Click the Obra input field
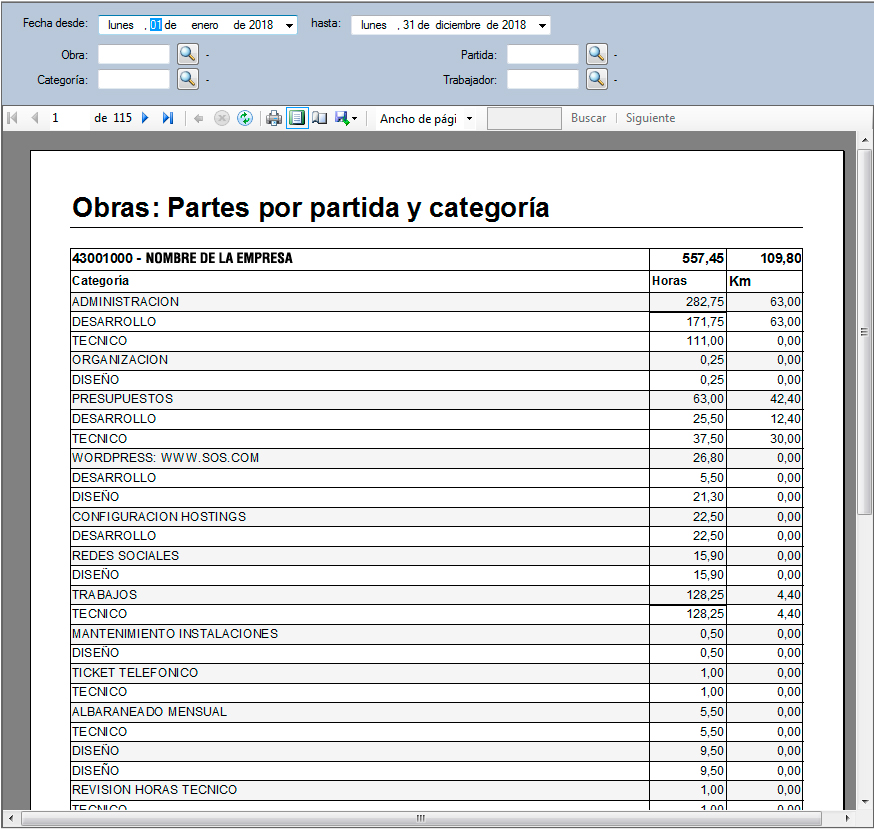Image resolution: width=874 pixels, height=830 pixels. click(134, 55)
